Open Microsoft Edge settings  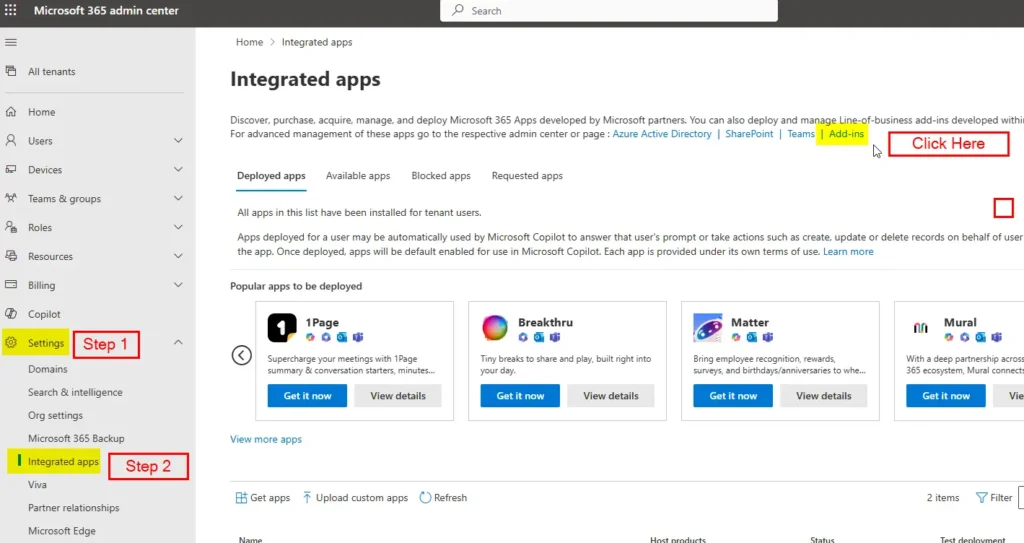point(61,531)
